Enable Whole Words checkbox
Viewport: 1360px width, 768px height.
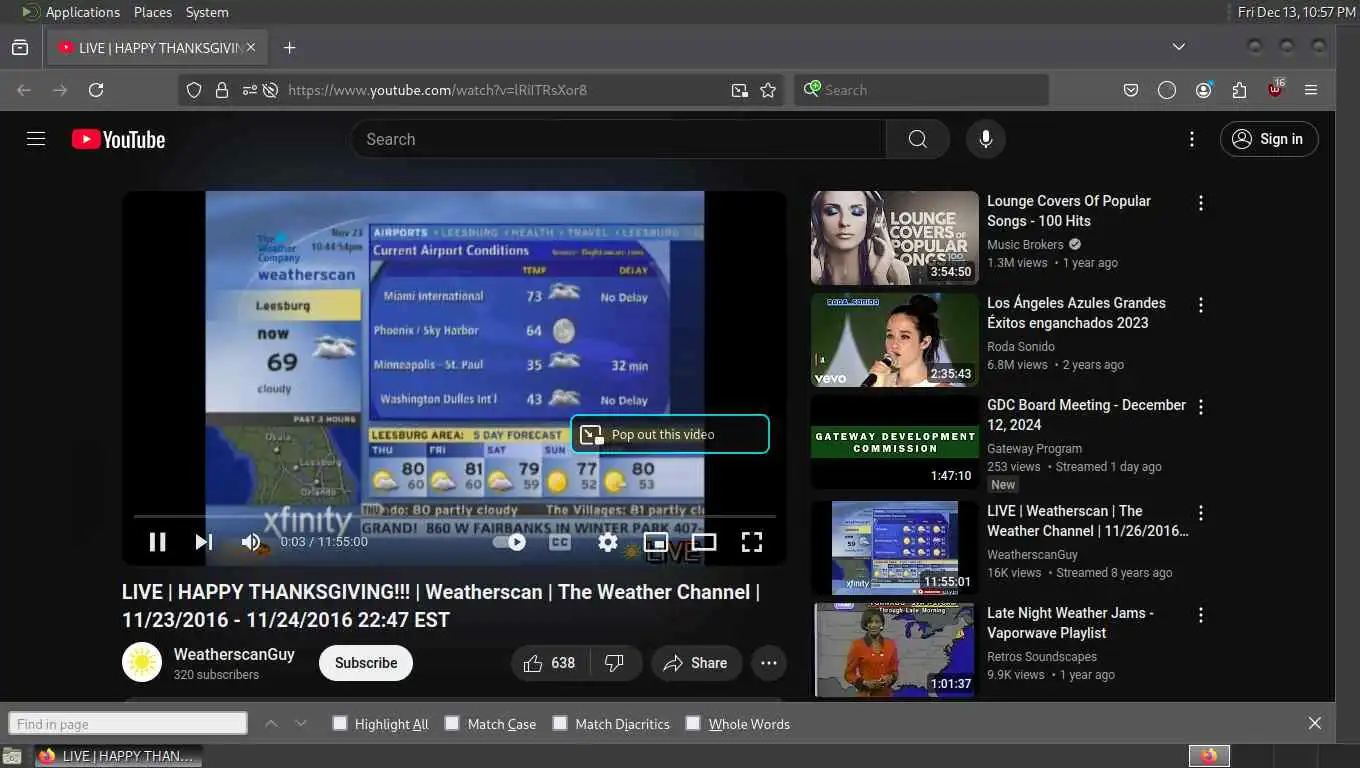pos(693,723)
